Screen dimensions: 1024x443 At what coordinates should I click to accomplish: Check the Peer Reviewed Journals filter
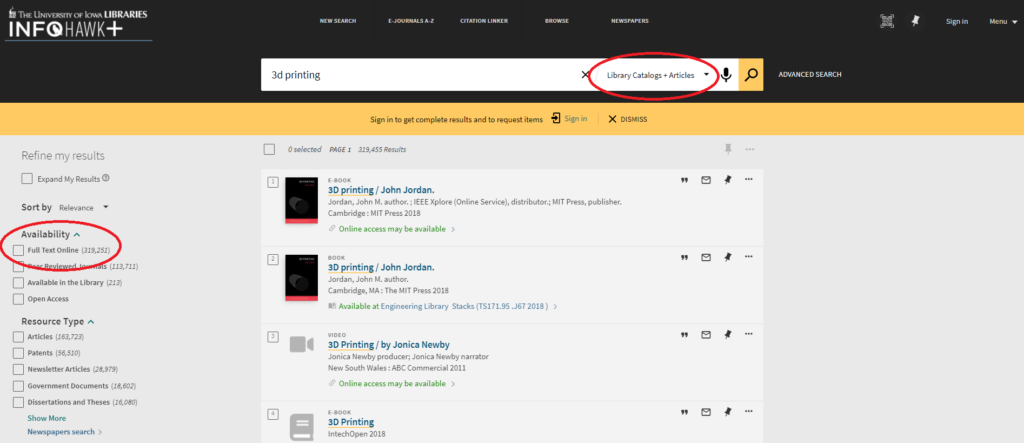point(18,267)
